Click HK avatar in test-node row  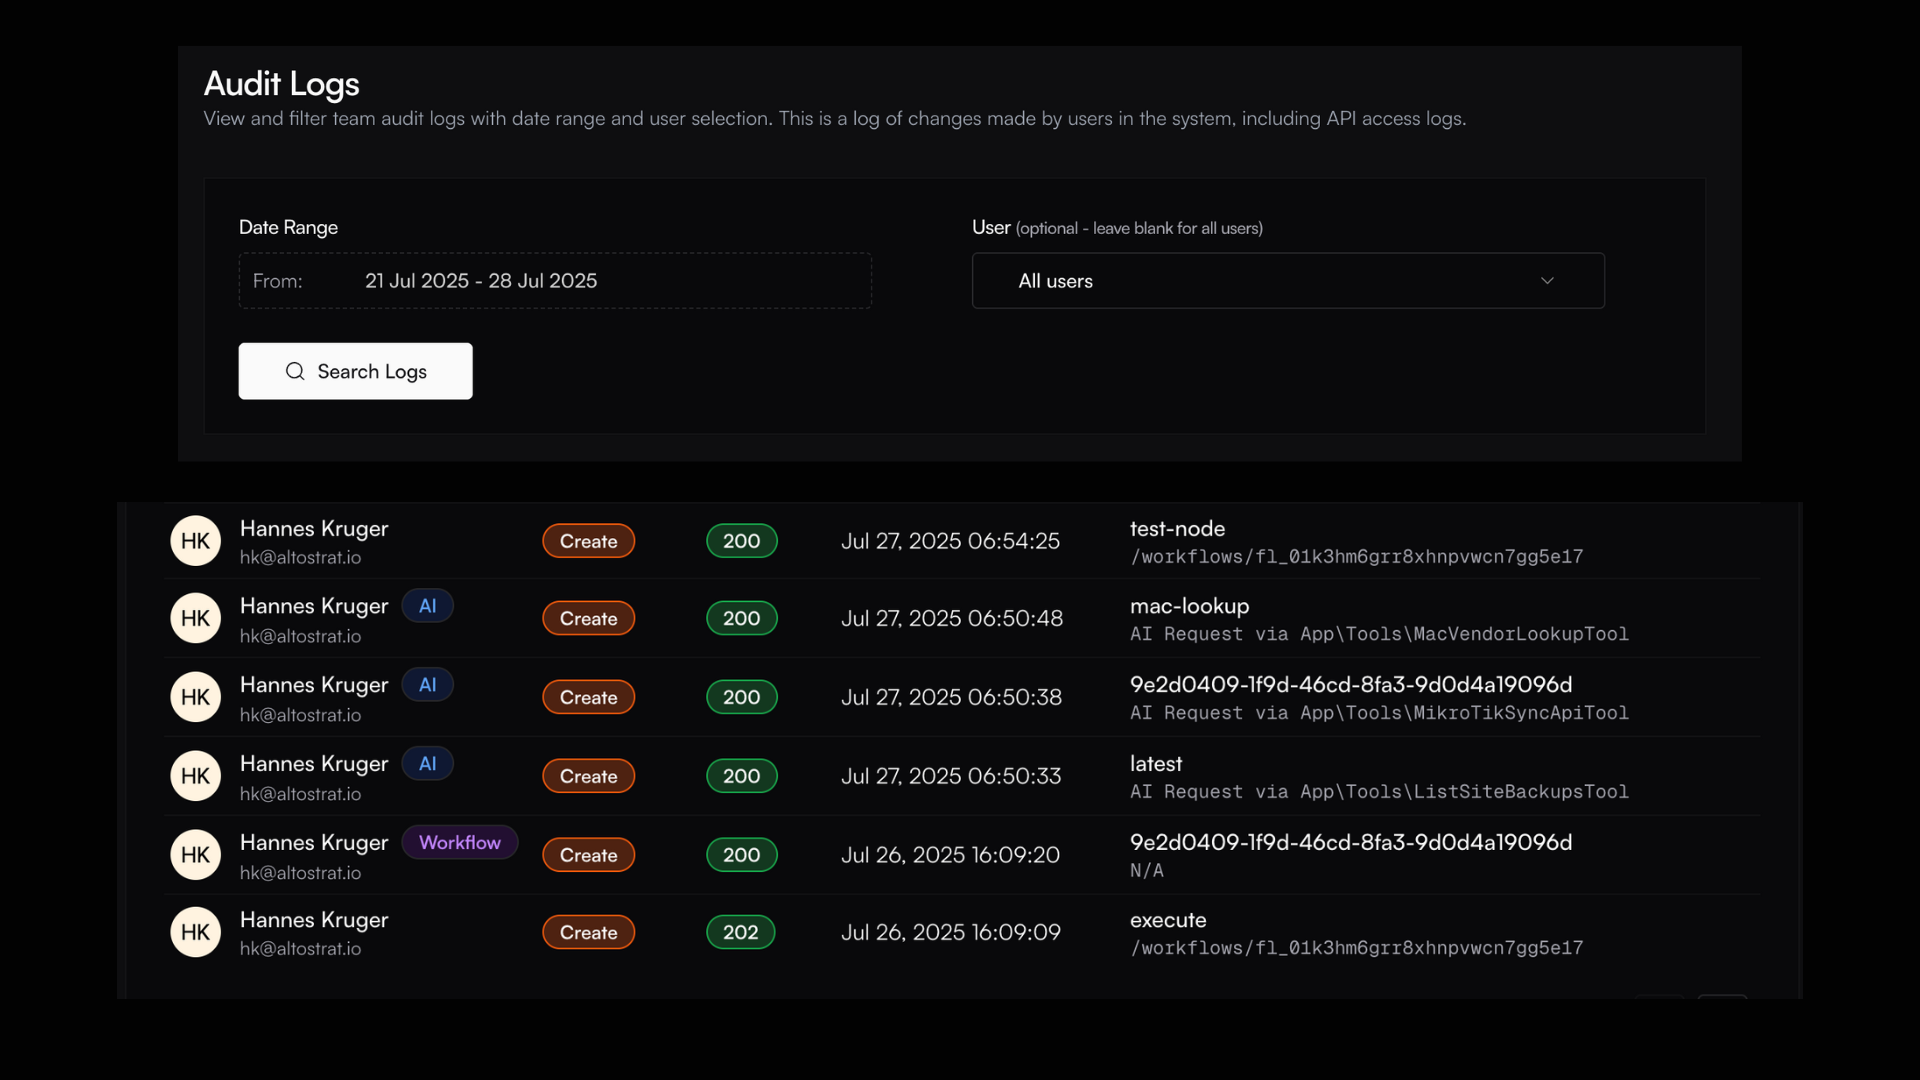pyautogui.click(x=195, y=541)
